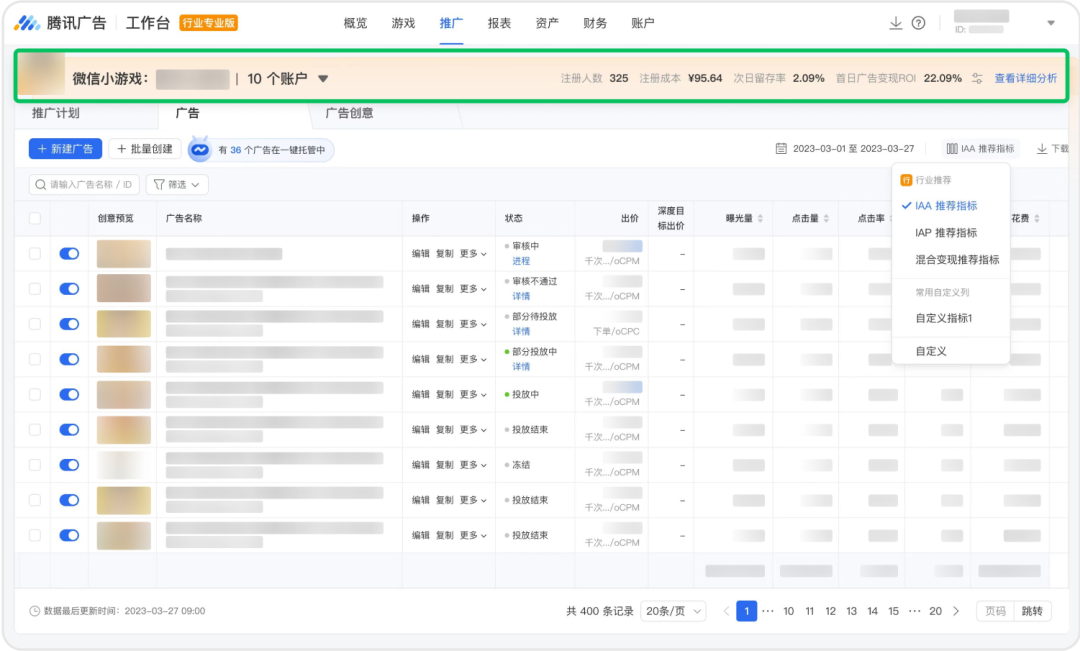Click the one-click hosting robot icon
Image resolution: width=1080 pixels, height=651 pixels.
[x=200, y=149]
